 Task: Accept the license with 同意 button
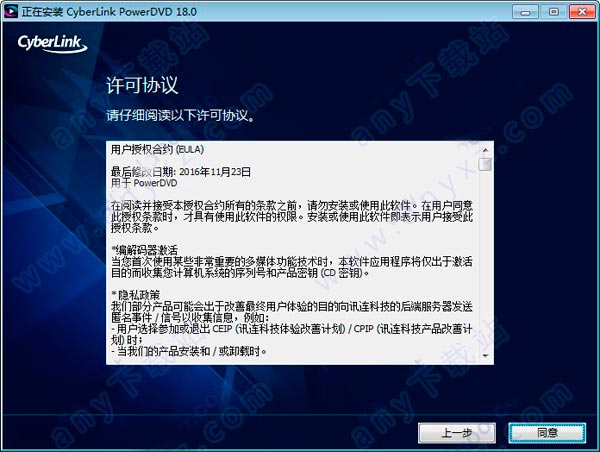coord(547,433)
